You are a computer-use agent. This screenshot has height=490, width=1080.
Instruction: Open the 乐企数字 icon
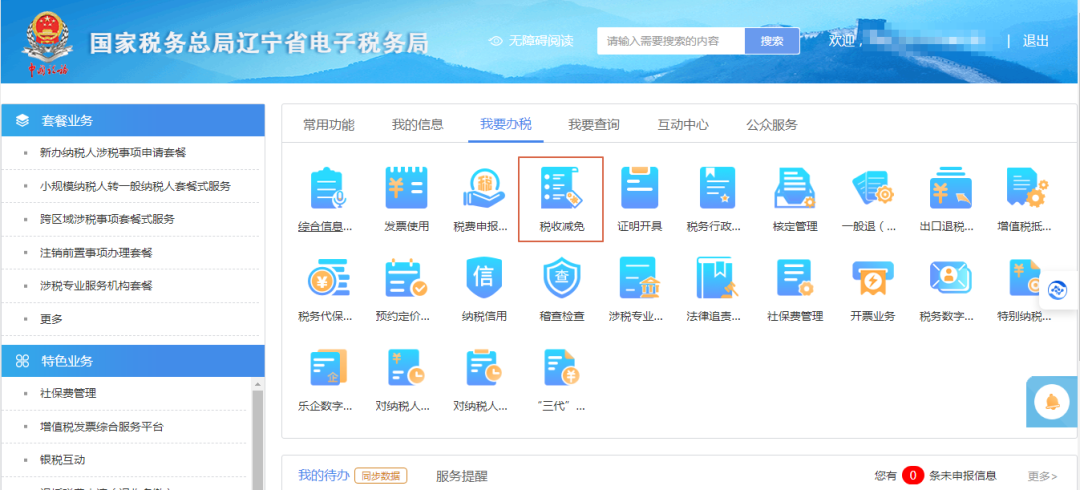pyautogui.click(x=327, y=368)
